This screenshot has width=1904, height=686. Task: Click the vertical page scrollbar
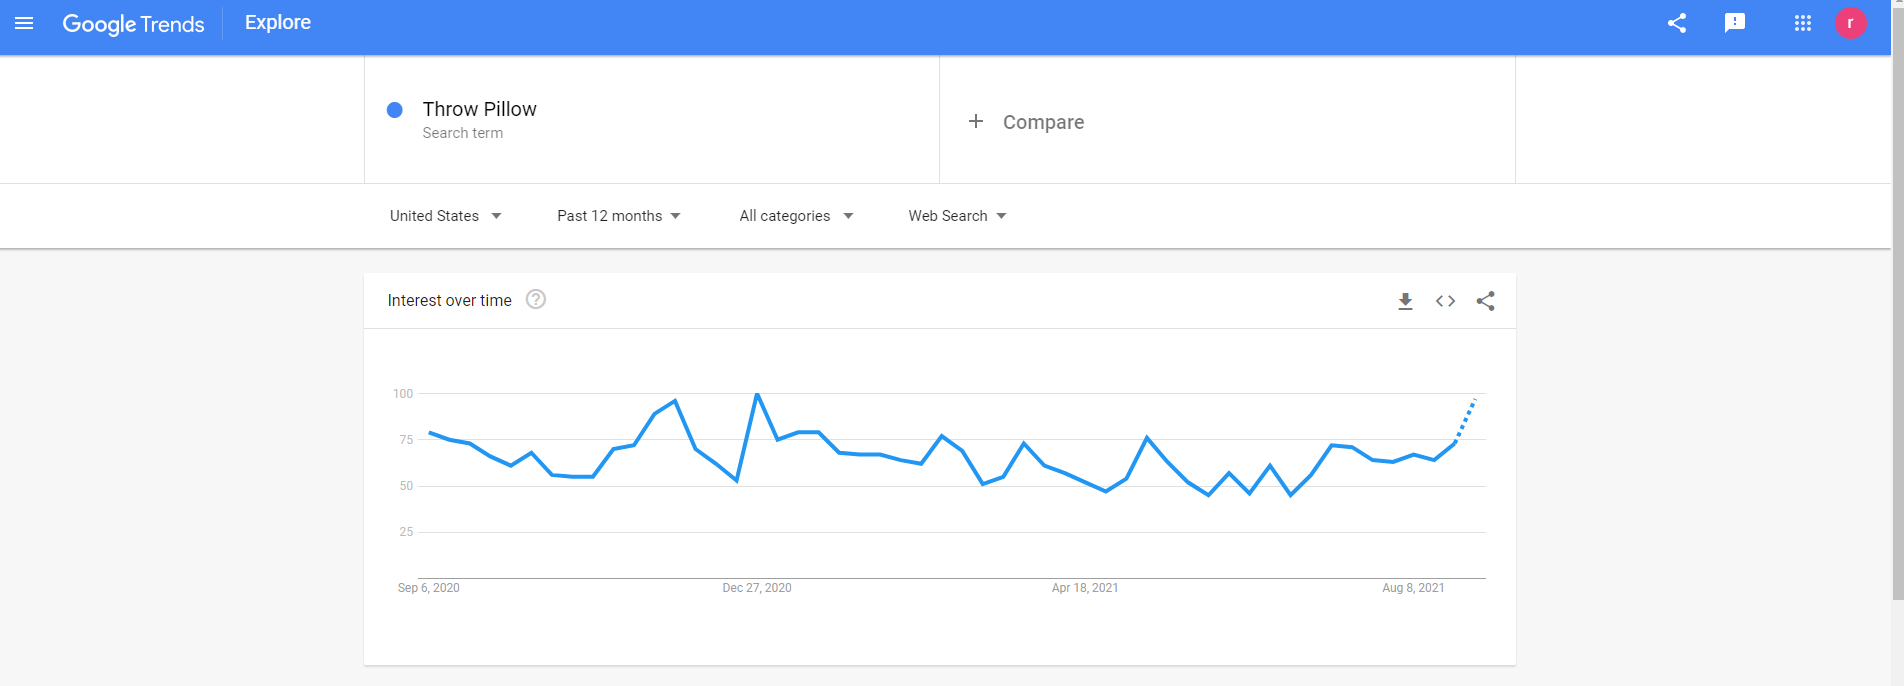1897,300
